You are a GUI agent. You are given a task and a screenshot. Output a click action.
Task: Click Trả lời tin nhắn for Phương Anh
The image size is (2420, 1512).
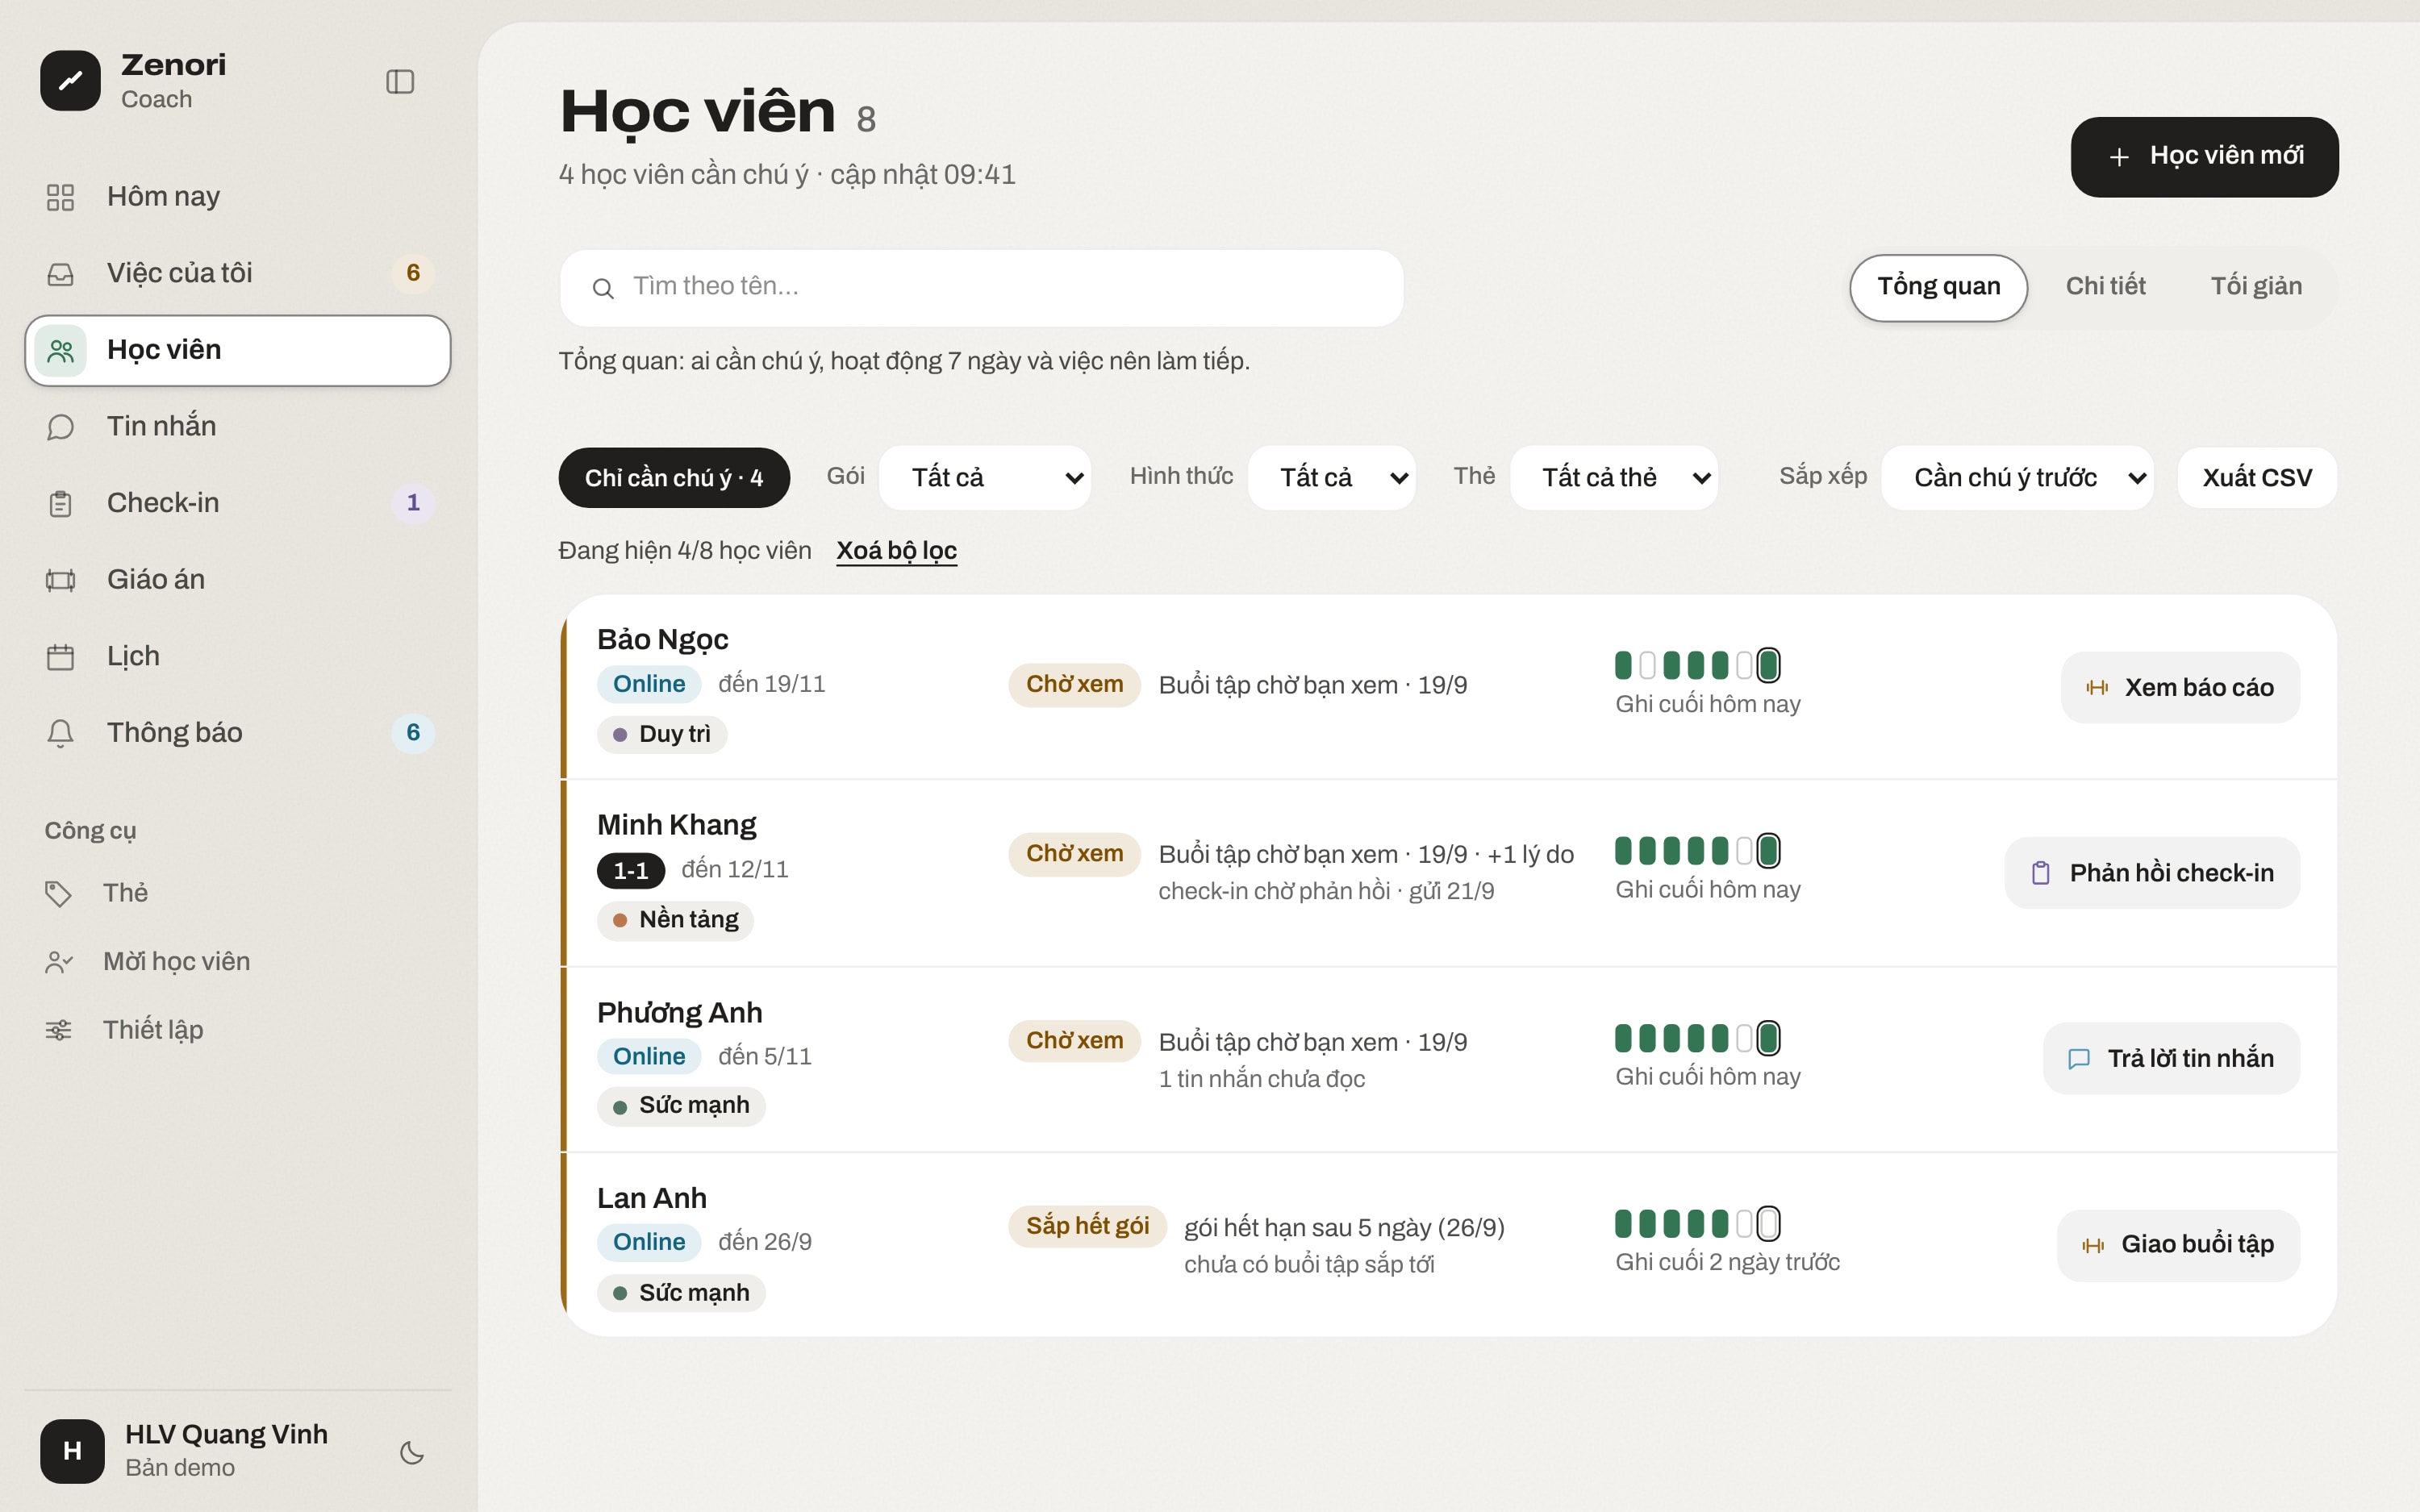pos(2171,1058)
